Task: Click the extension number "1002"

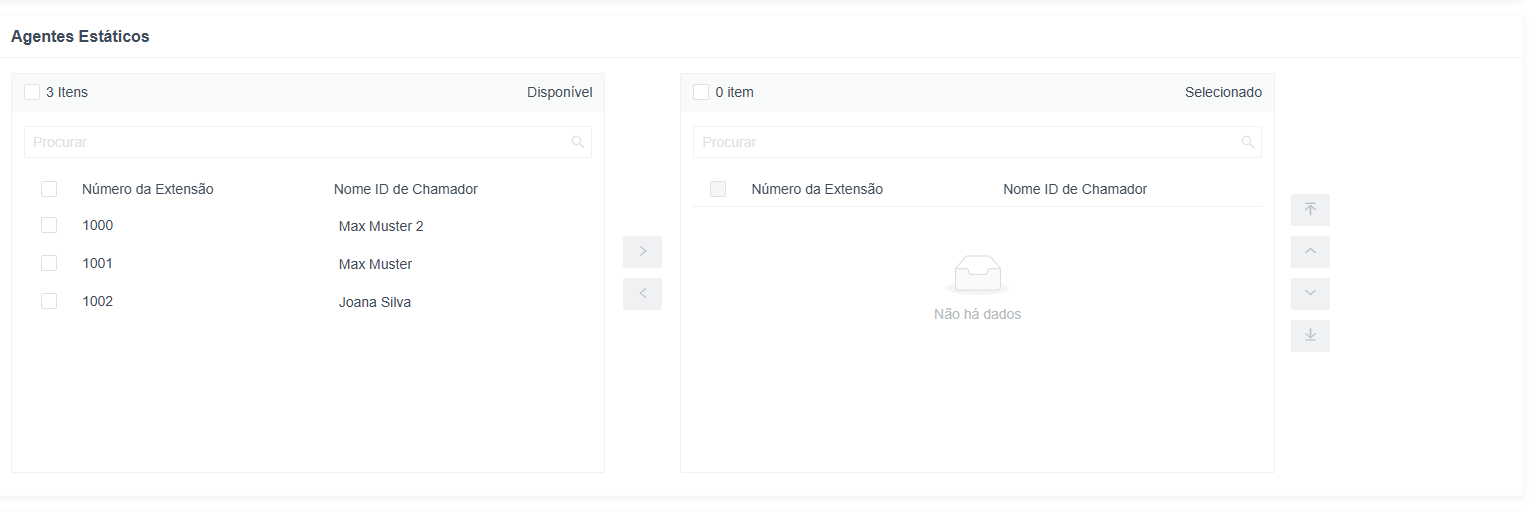Action: (x=98, y=301)
